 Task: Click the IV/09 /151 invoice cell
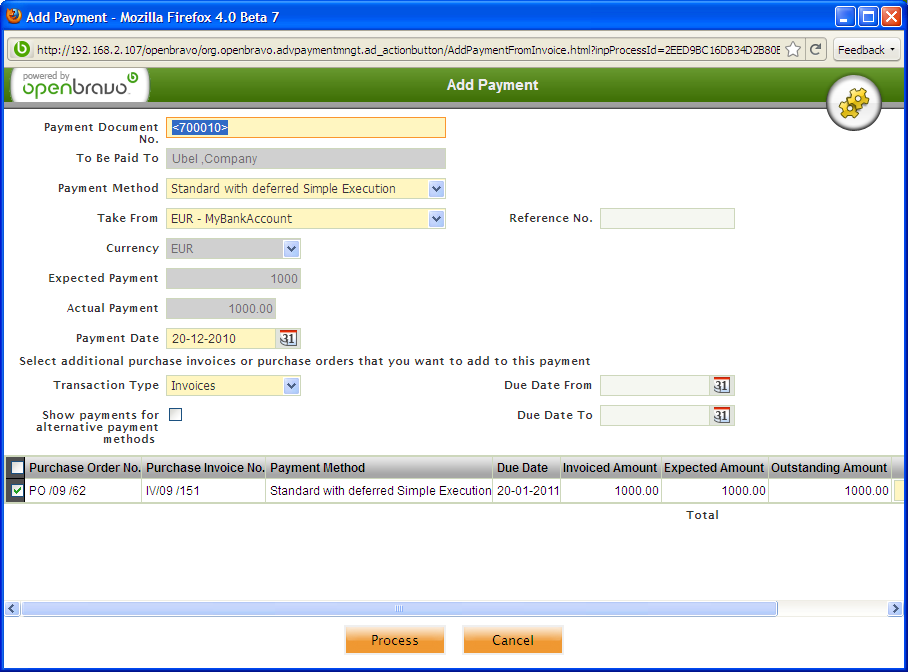pos(204,491)
